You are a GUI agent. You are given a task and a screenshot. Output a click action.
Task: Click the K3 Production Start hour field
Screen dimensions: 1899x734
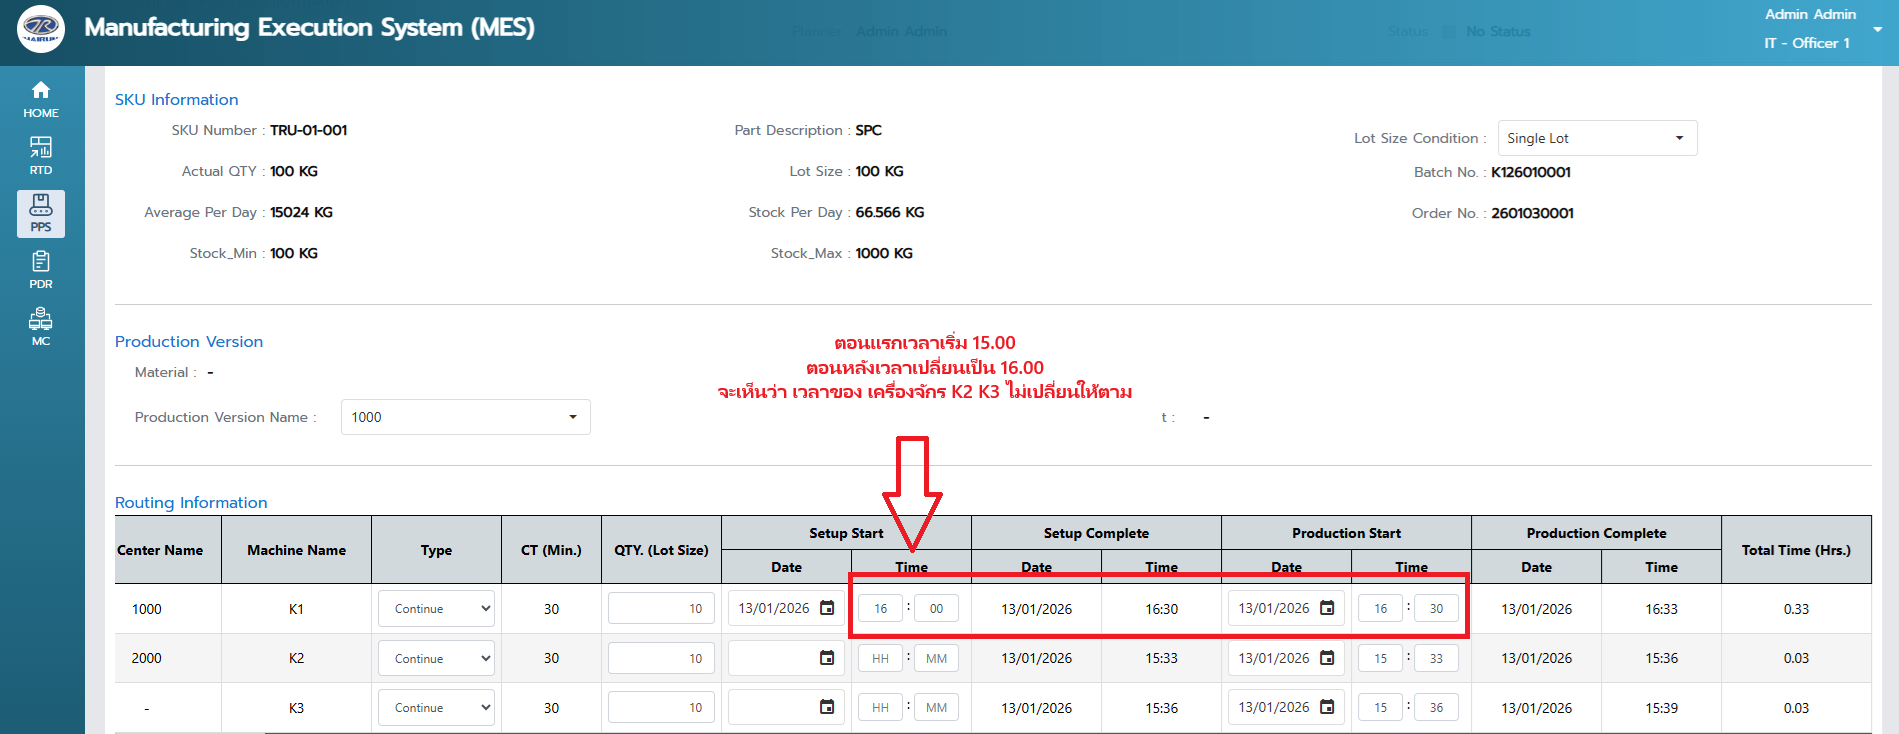pos(1380,707)
